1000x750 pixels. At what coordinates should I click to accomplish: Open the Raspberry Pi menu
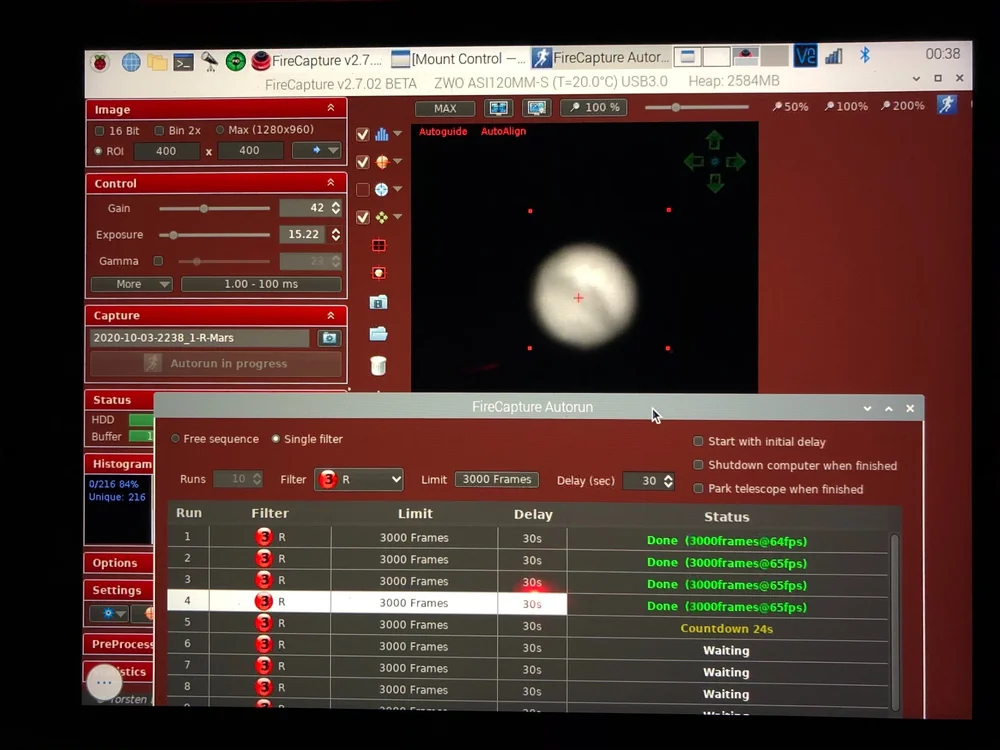point(100,62)
